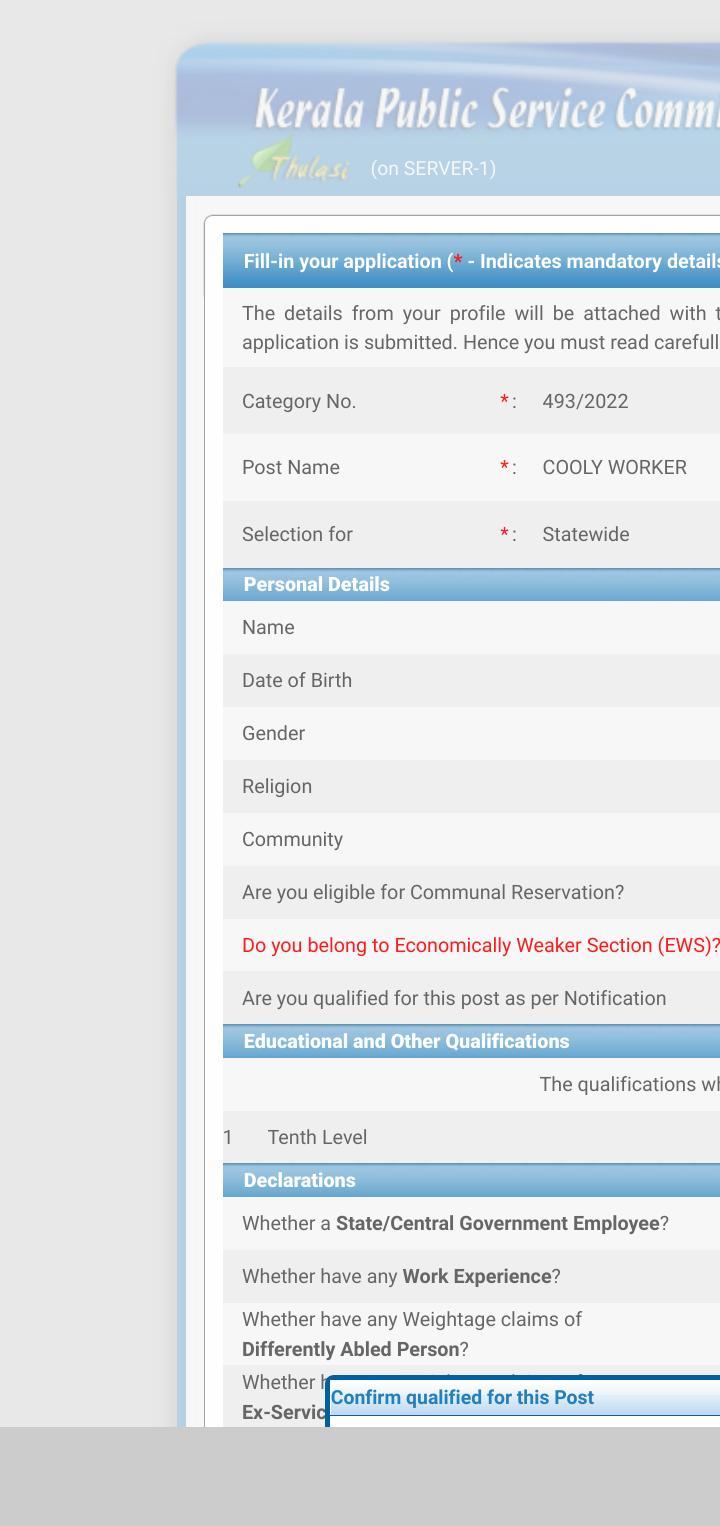
Task: Select the Communal Reservation eligibility row
Action: 433,892
